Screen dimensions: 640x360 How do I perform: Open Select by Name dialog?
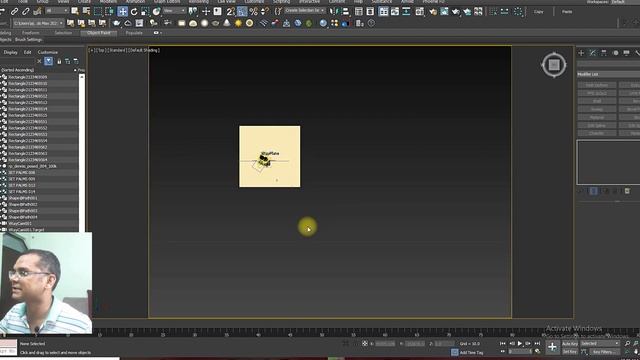86,11
